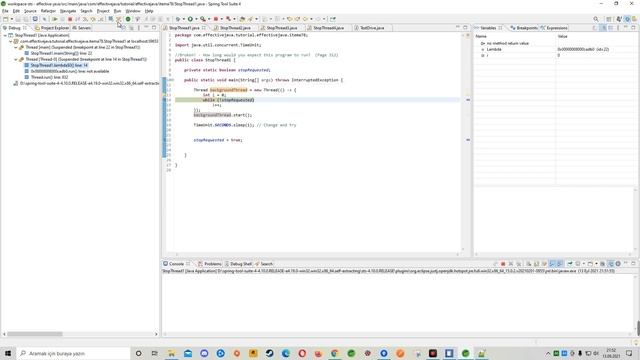Click the Step Over toolbar icon
Image resolution: width=640 pixels, height=360 pixels.
coord(93,19)
